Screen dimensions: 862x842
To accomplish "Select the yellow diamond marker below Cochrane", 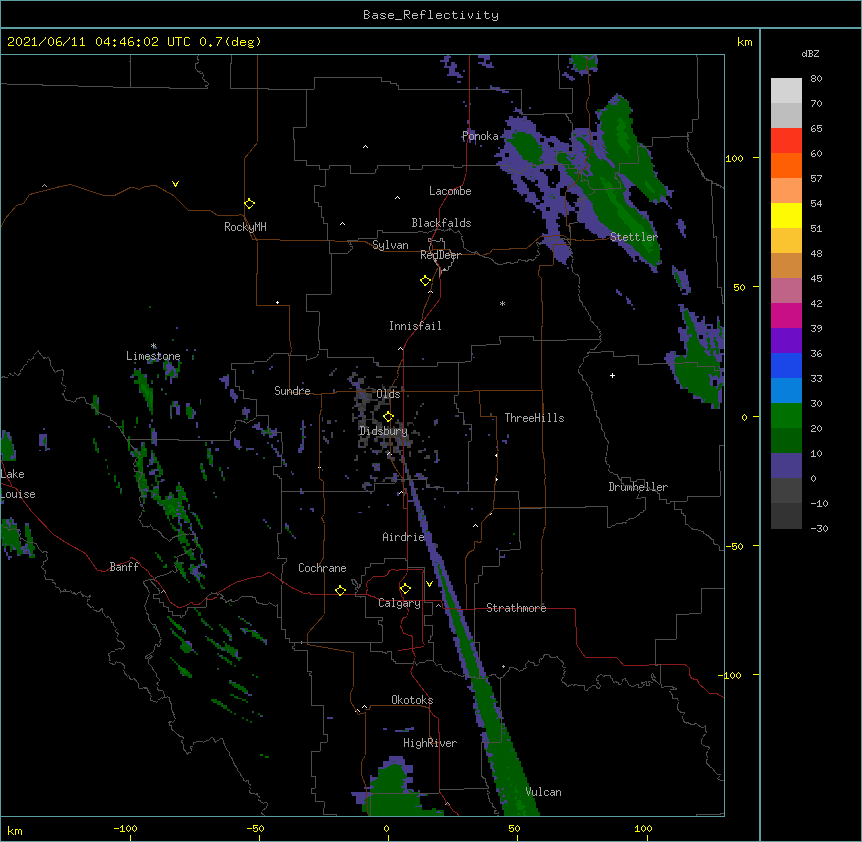I will [x=340, y=590].
